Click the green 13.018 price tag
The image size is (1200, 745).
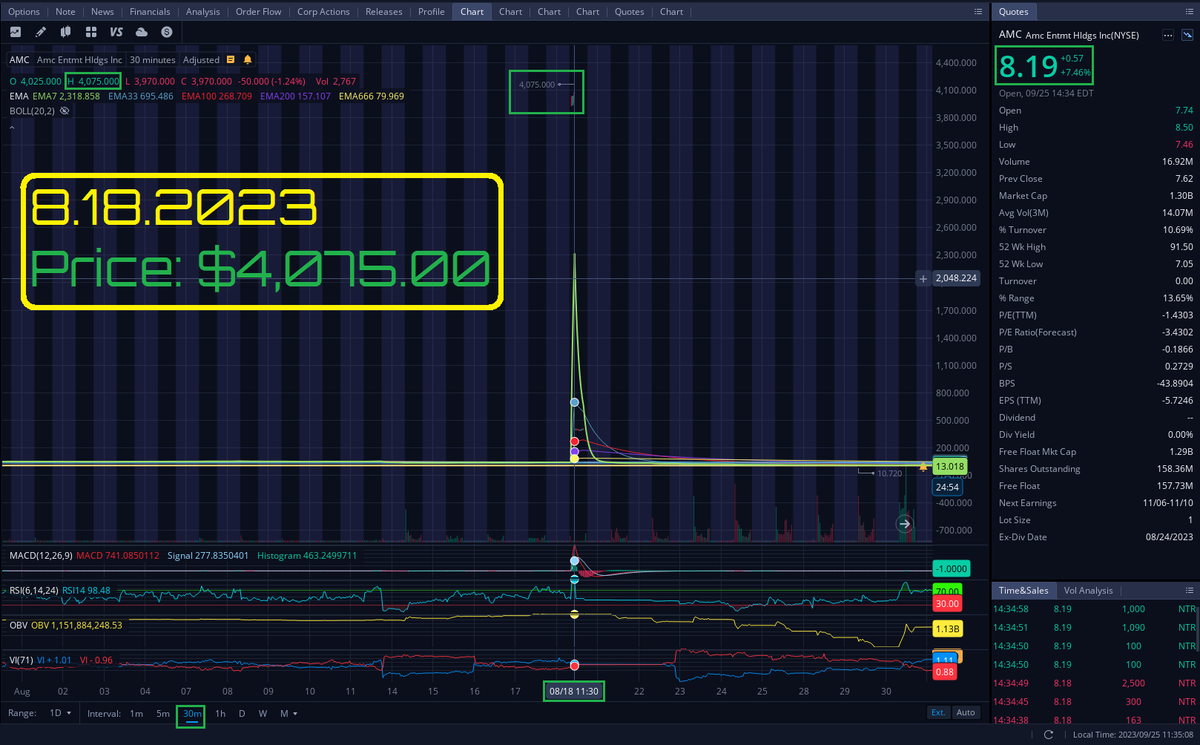(x=948, y=467)
